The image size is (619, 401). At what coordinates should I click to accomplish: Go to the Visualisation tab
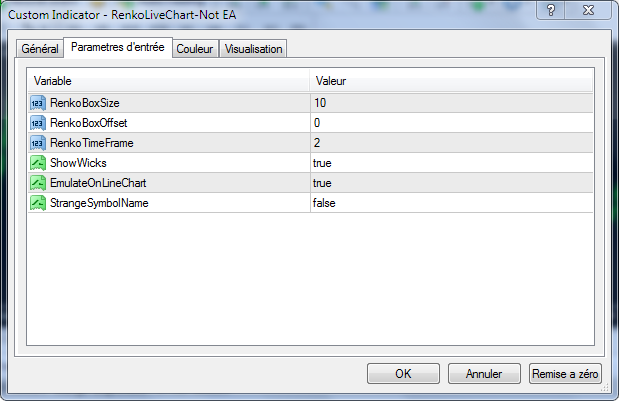click(x=253, y=49)
